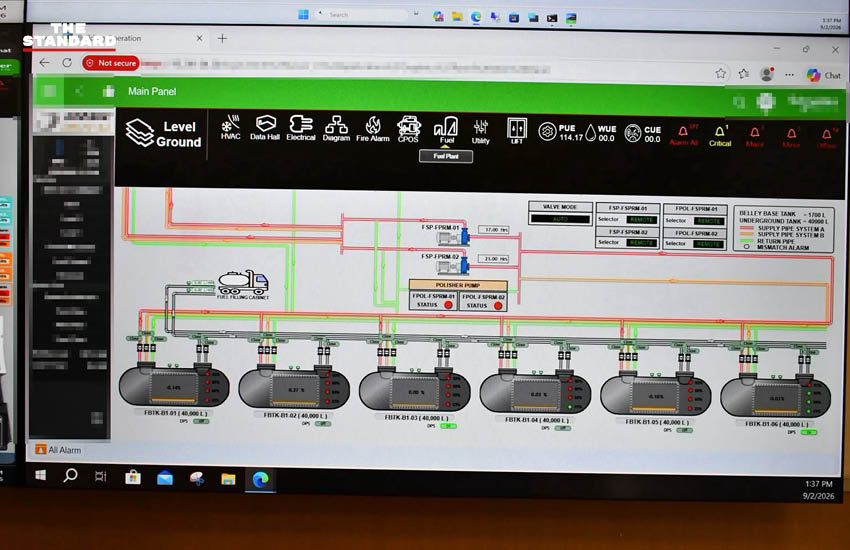Open the browser profile avatar
Screen dimensions: 850x550
(767, 74)
